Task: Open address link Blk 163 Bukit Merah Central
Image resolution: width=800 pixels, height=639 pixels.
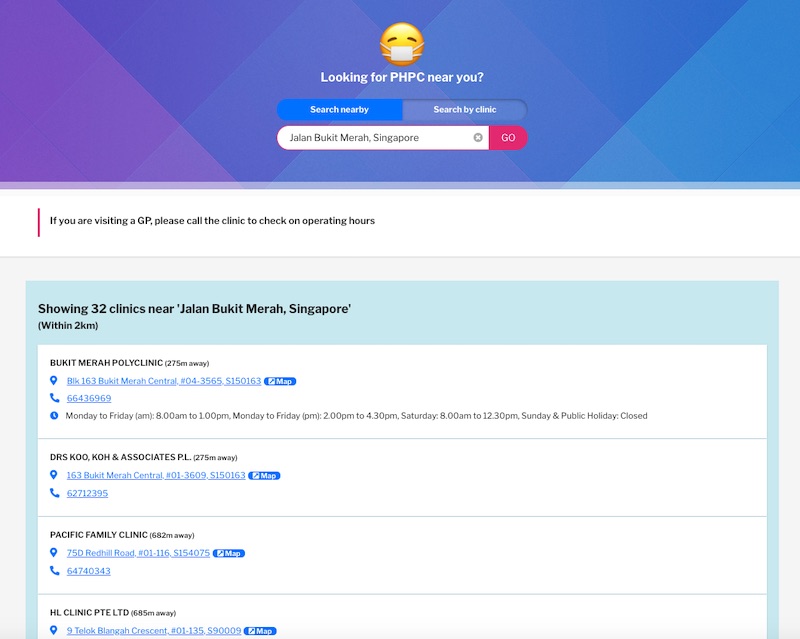Action: (164, 381)
